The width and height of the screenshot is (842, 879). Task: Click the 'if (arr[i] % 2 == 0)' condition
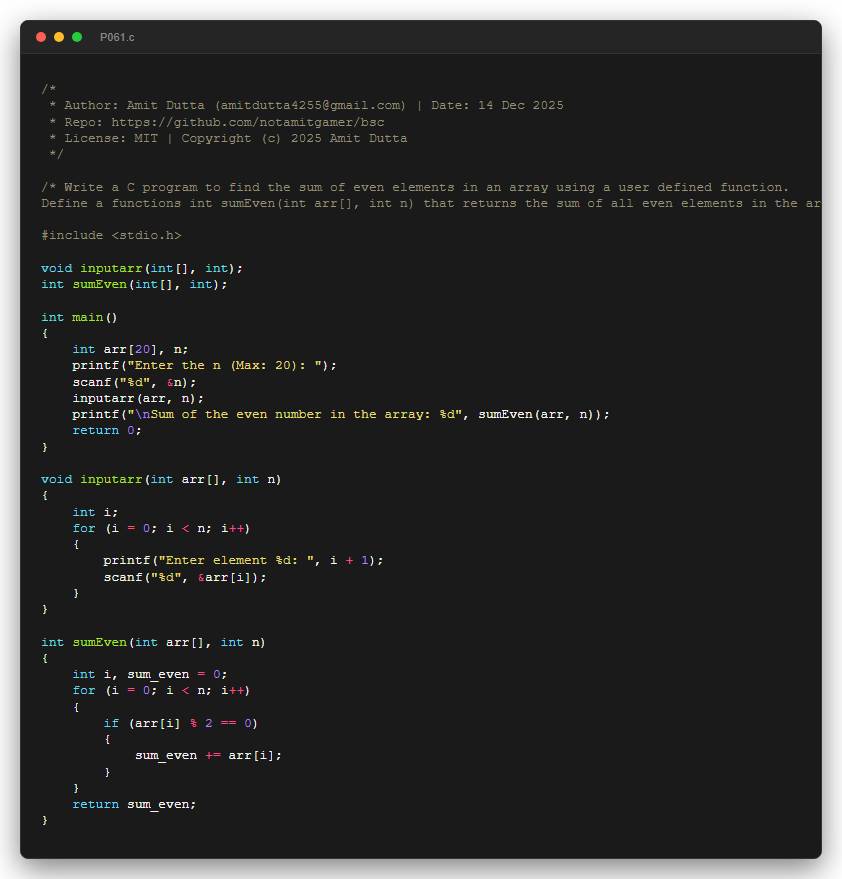[180, 724]
